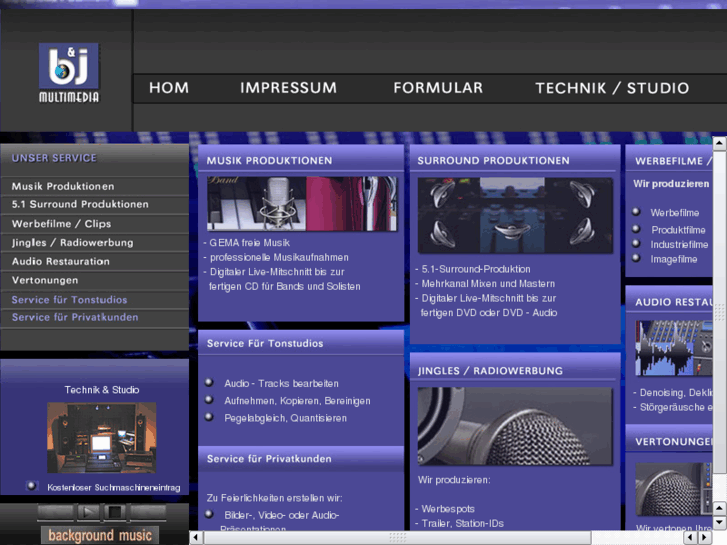Screen dimensions: 727x545
Task: Open the Formular navigation item
Action: click(x=437, y=88)
